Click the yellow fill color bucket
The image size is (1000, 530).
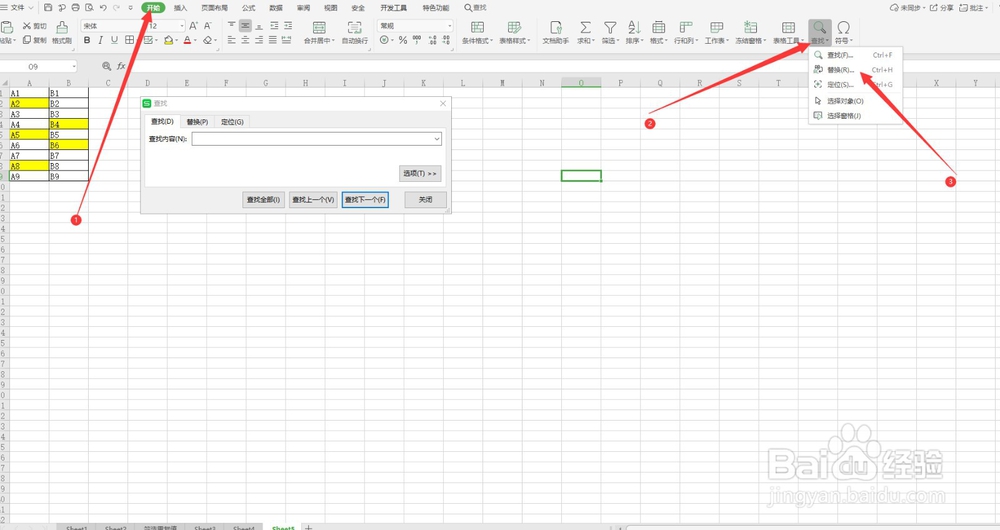point(168,40)
